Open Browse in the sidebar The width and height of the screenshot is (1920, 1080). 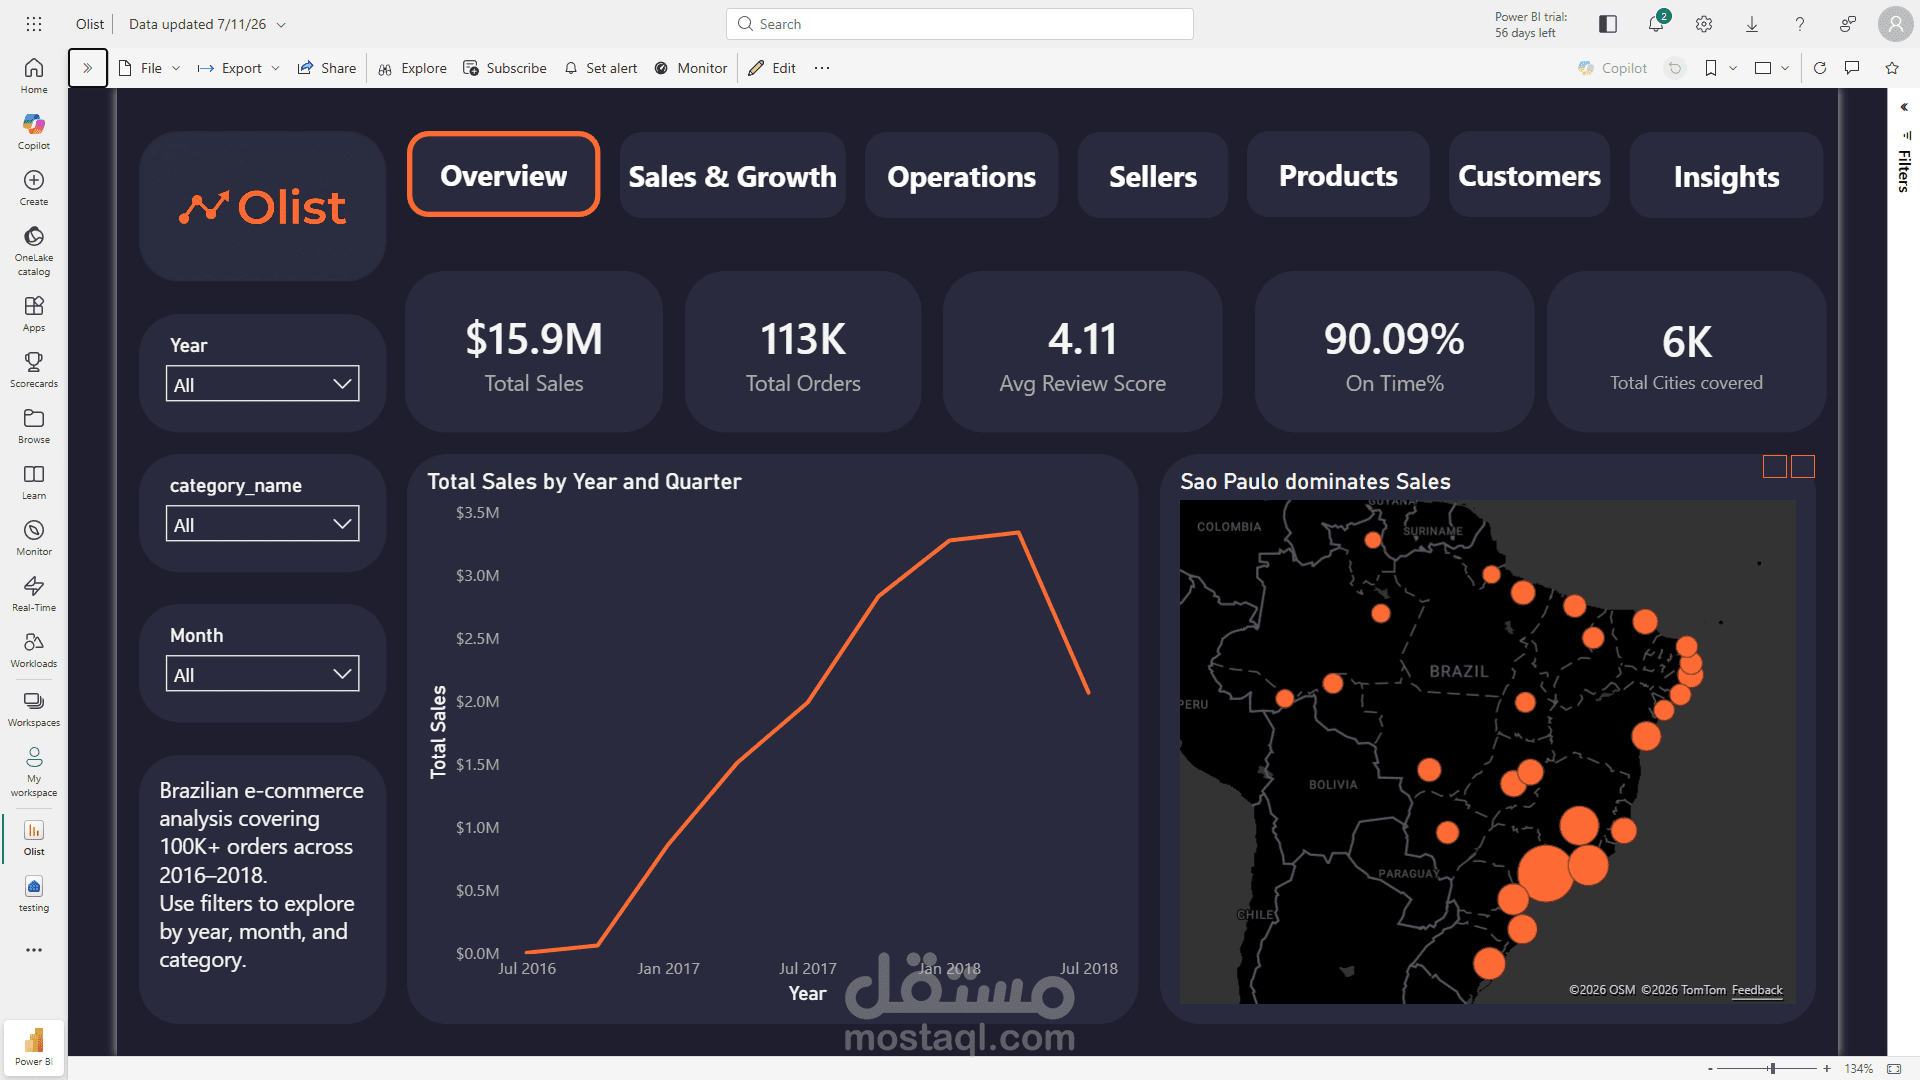(34, 425)
